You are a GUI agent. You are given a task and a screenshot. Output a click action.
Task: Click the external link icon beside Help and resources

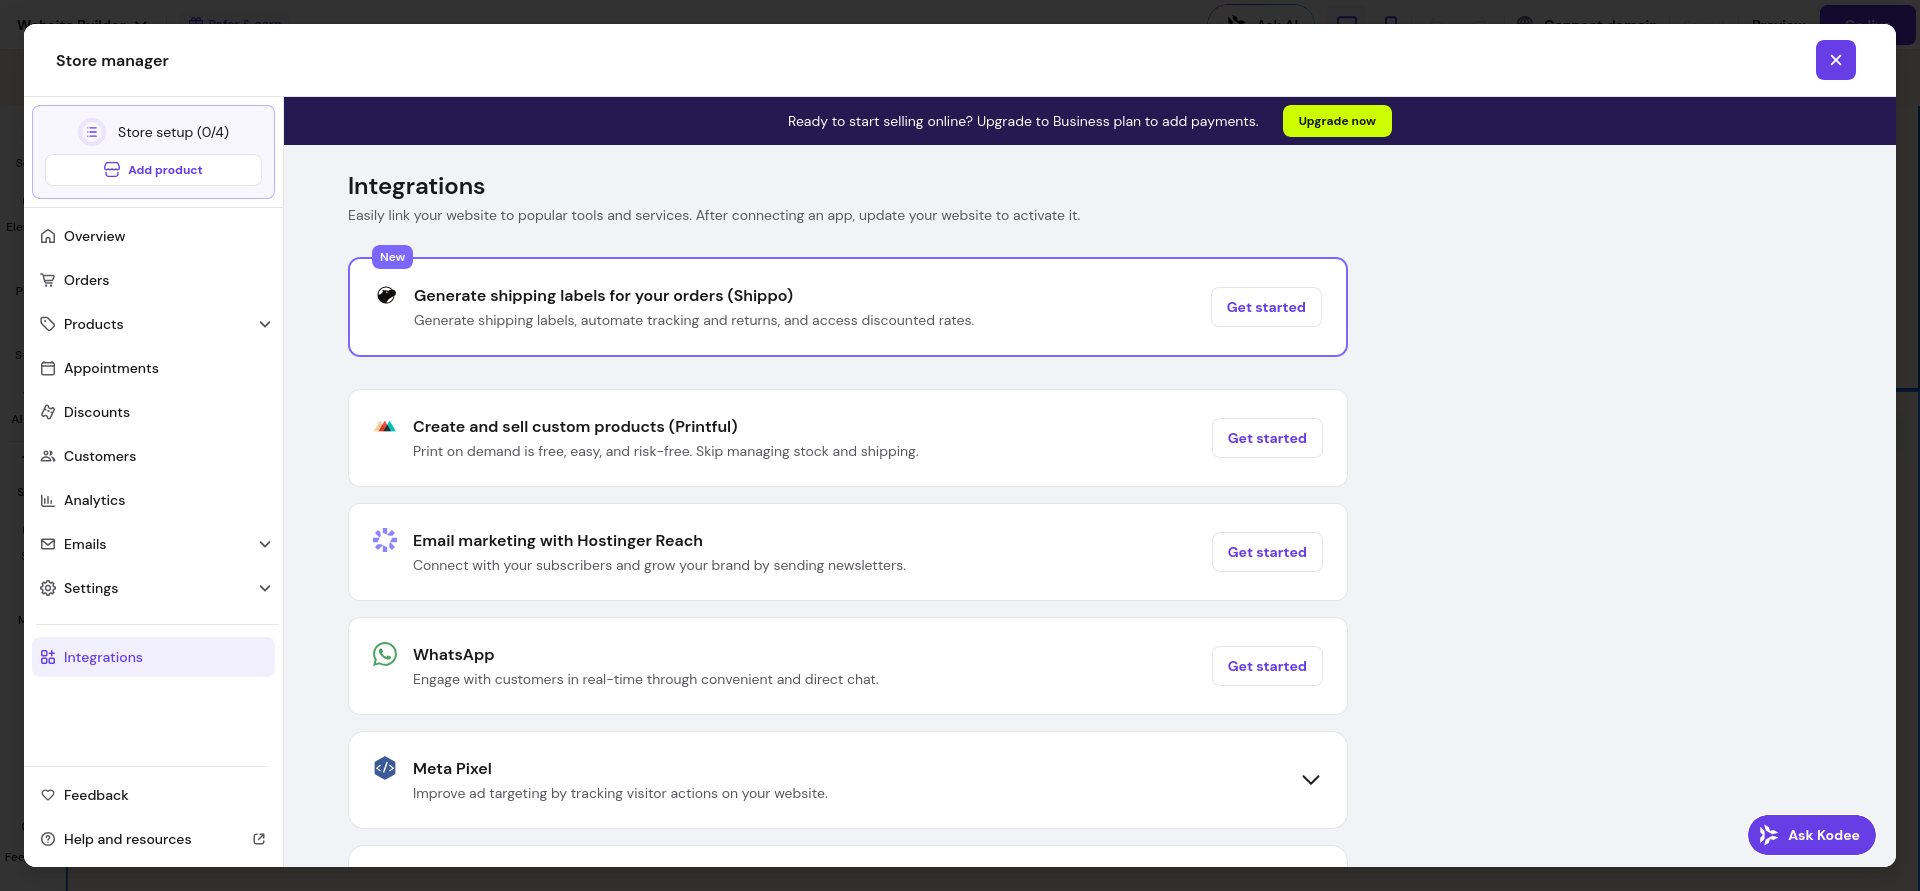click(x=259, y=839)
